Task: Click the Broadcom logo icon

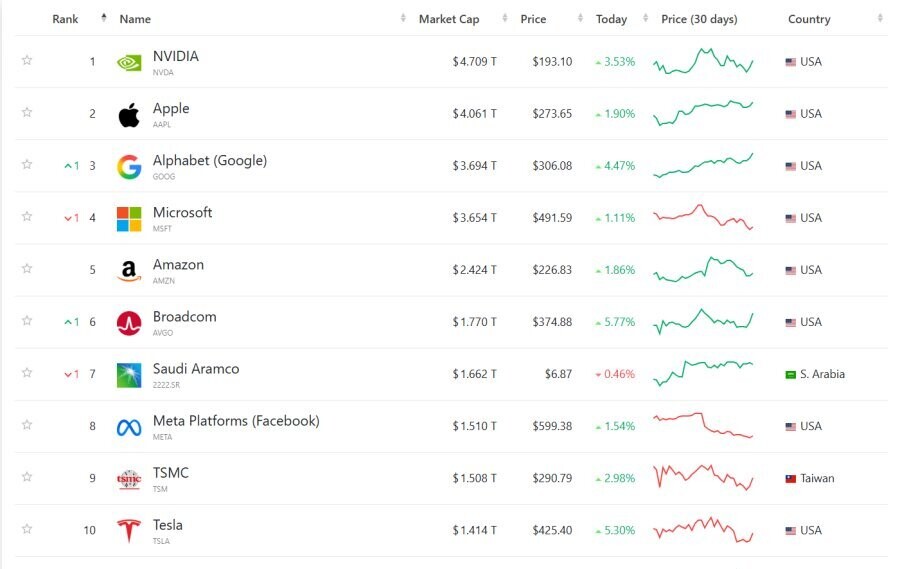Action: pos(129,323)
